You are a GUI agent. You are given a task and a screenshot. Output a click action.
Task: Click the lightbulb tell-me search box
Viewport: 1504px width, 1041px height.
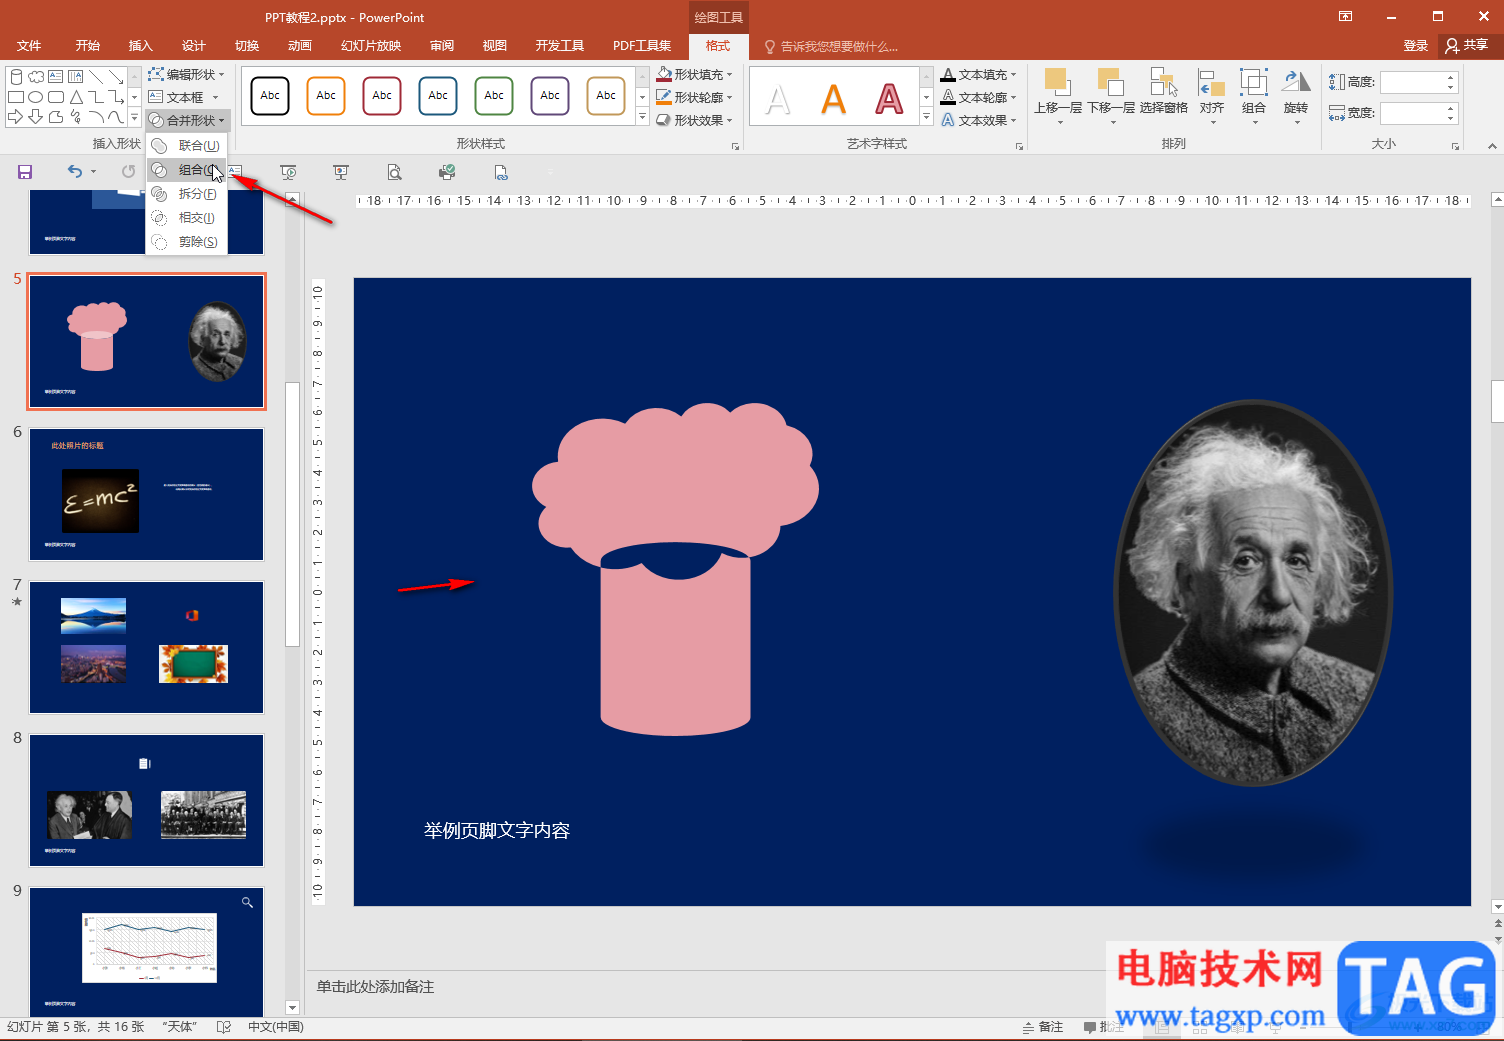(832, 46)
